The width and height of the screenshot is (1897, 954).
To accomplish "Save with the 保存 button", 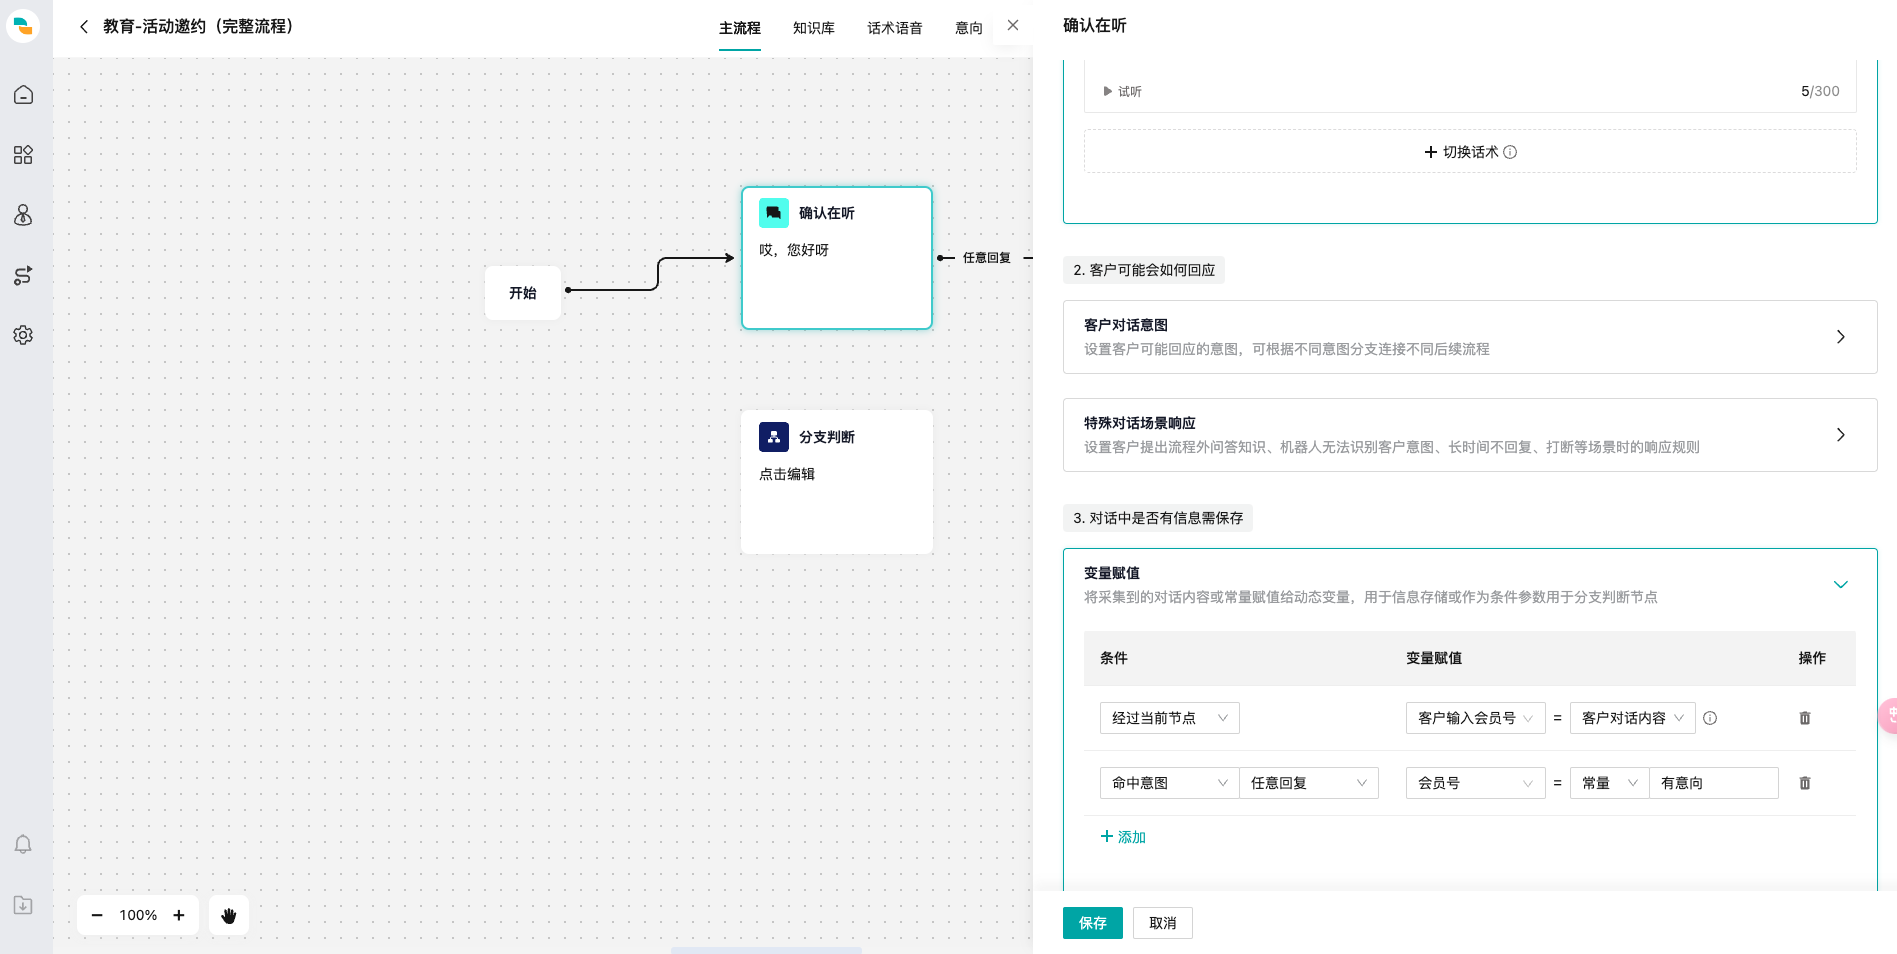I will (x=1093, y=923).
